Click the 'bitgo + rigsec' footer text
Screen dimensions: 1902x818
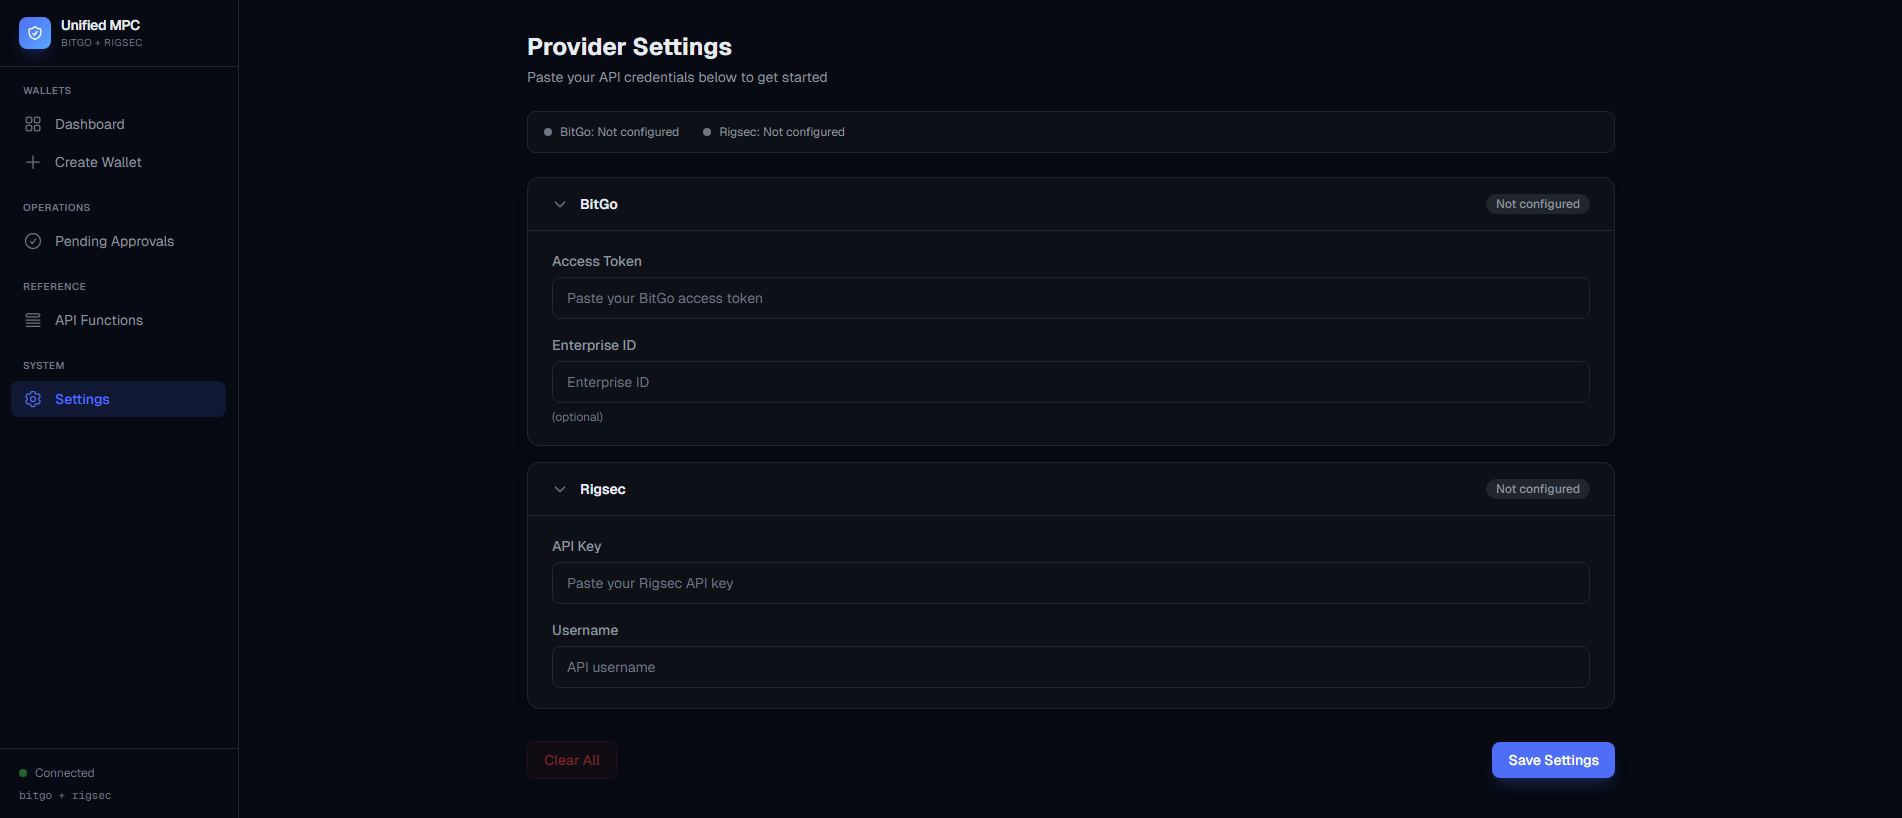65,796
